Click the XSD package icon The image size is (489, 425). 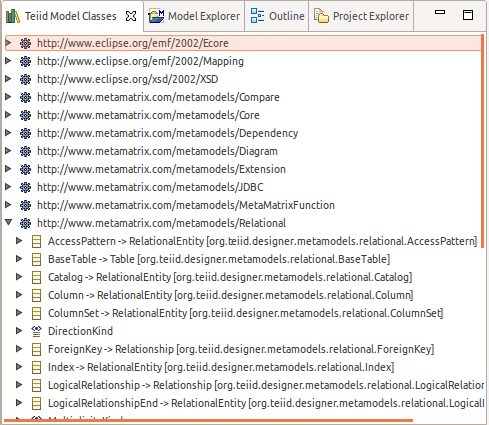(25, 79)
